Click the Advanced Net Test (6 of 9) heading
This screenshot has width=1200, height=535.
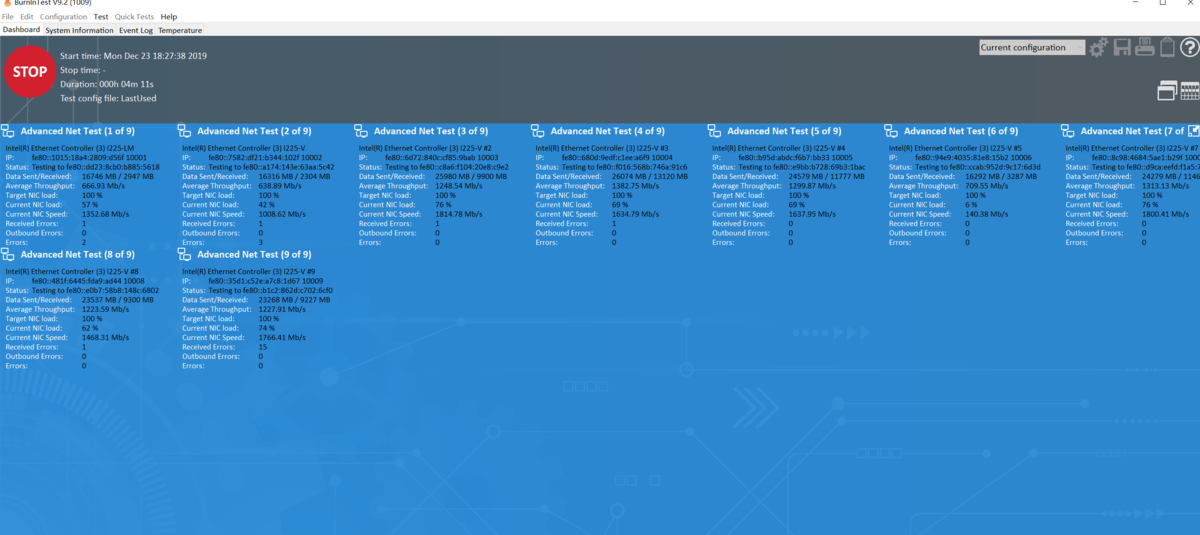coord(961,131)
